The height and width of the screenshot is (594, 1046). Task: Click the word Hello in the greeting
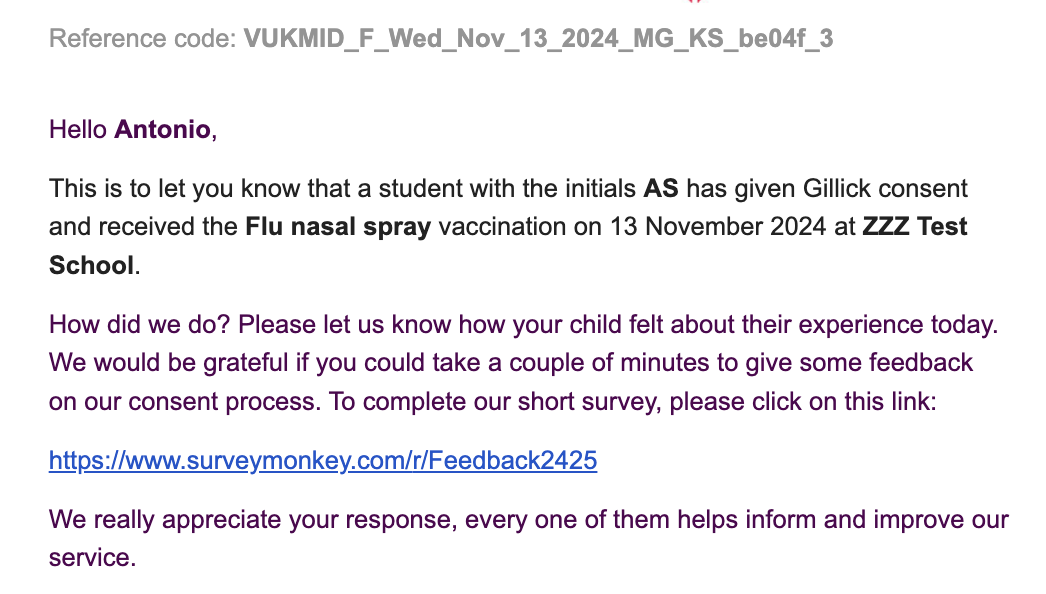pos(78,130)
